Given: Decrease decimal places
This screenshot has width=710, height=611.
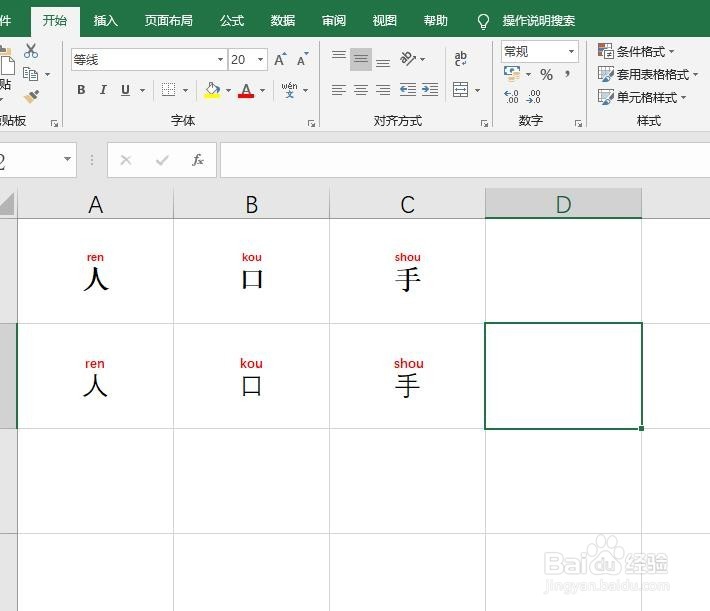Looking at the screenshot, I should click(533, 96).
